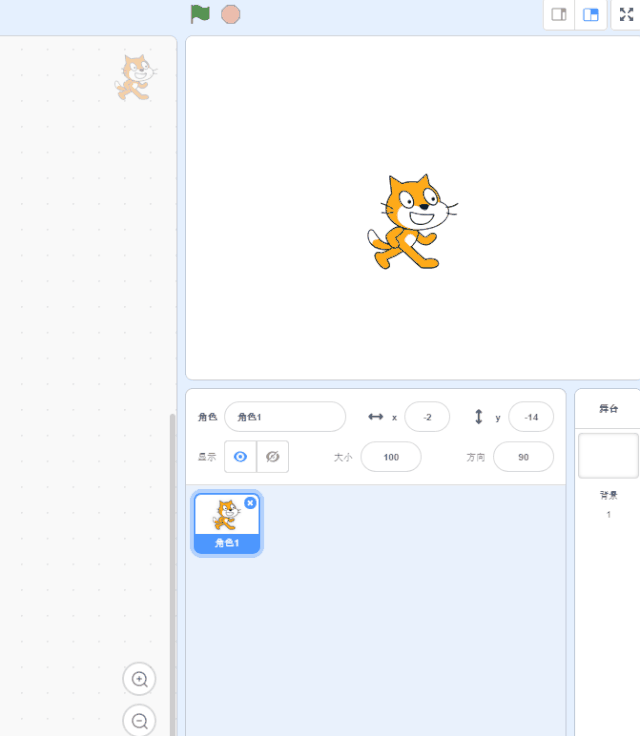This screenshot has height=736, width=640.
Task: Click the 方向 direction label
Action: tap(476, 457)
